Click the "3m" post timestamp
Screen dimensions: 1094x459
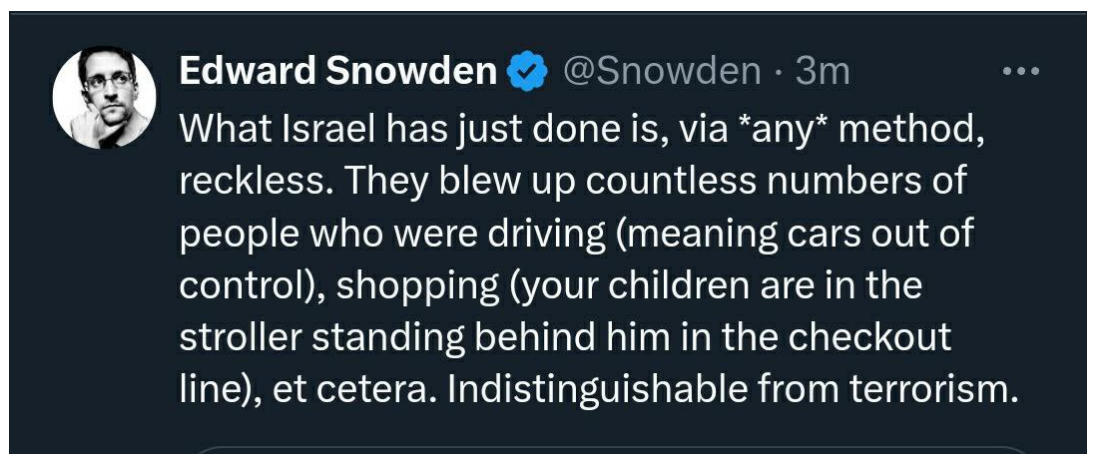[823, 72]
